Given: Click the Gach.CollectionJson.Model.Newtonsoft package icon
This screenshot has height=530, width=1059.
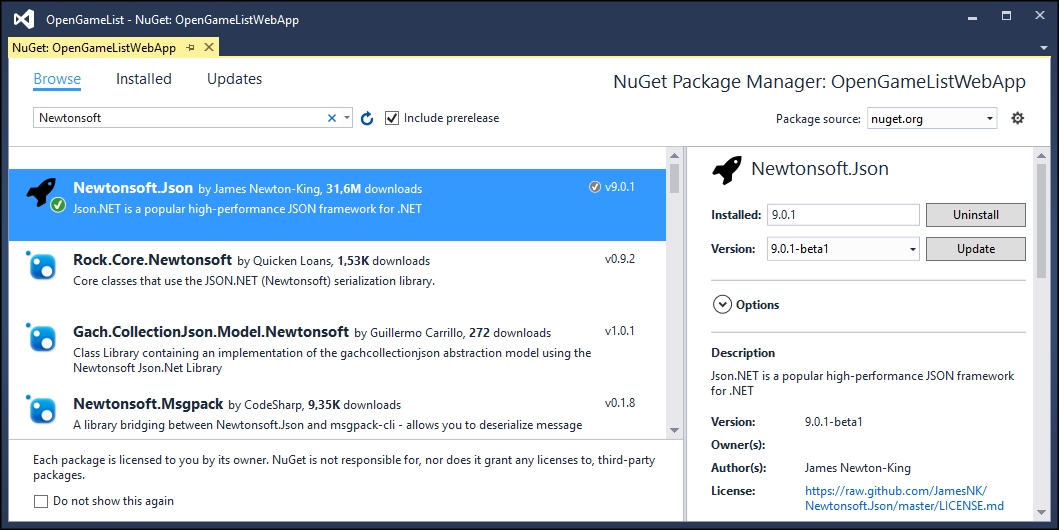Looking at the screenshot, I should pyautogui.click(x=41, y=337).
